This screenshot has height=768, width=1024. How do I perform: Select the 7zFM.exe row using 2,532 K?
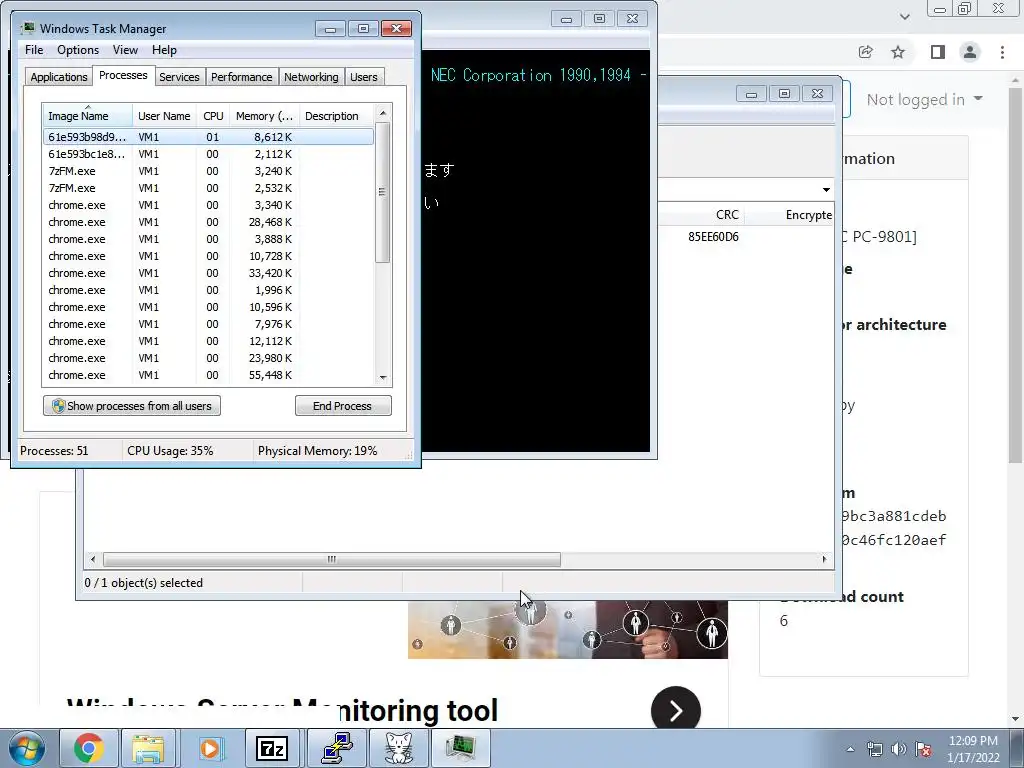tap(208, 188)
